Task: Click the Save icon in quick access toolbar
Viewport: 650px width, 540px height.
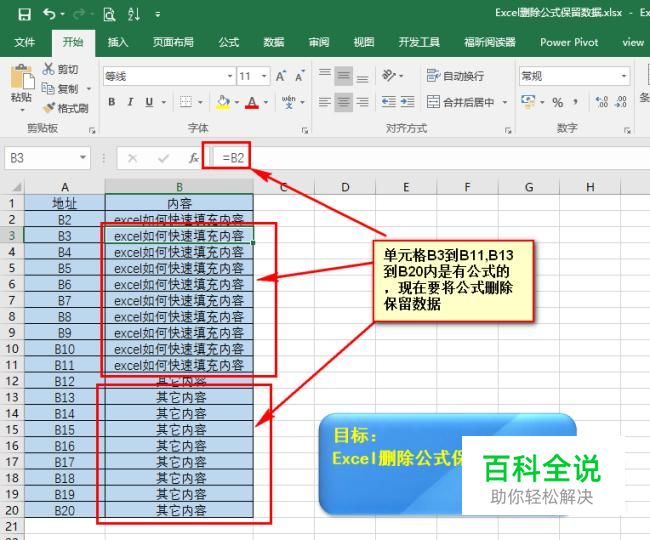Action: coord(24,15)
